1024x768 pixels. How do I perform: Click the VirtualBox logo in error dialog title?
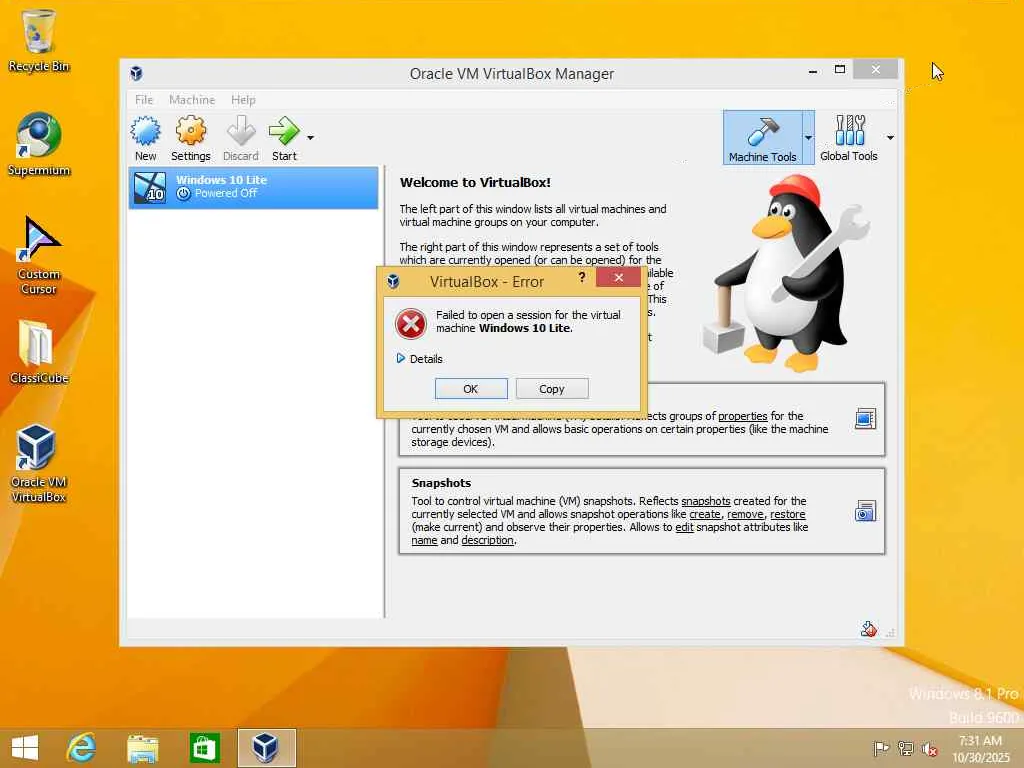(393, 281)
